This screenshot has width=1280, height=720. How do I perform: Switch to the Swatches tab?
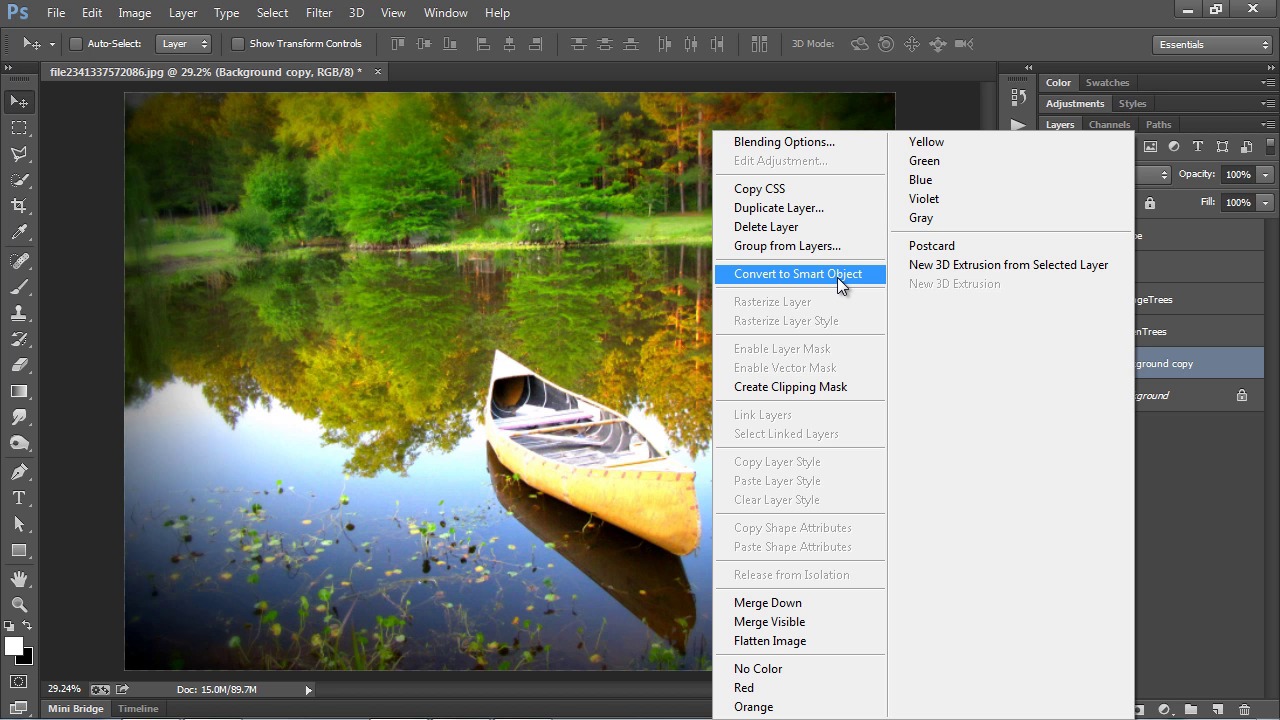point(1107,83)
